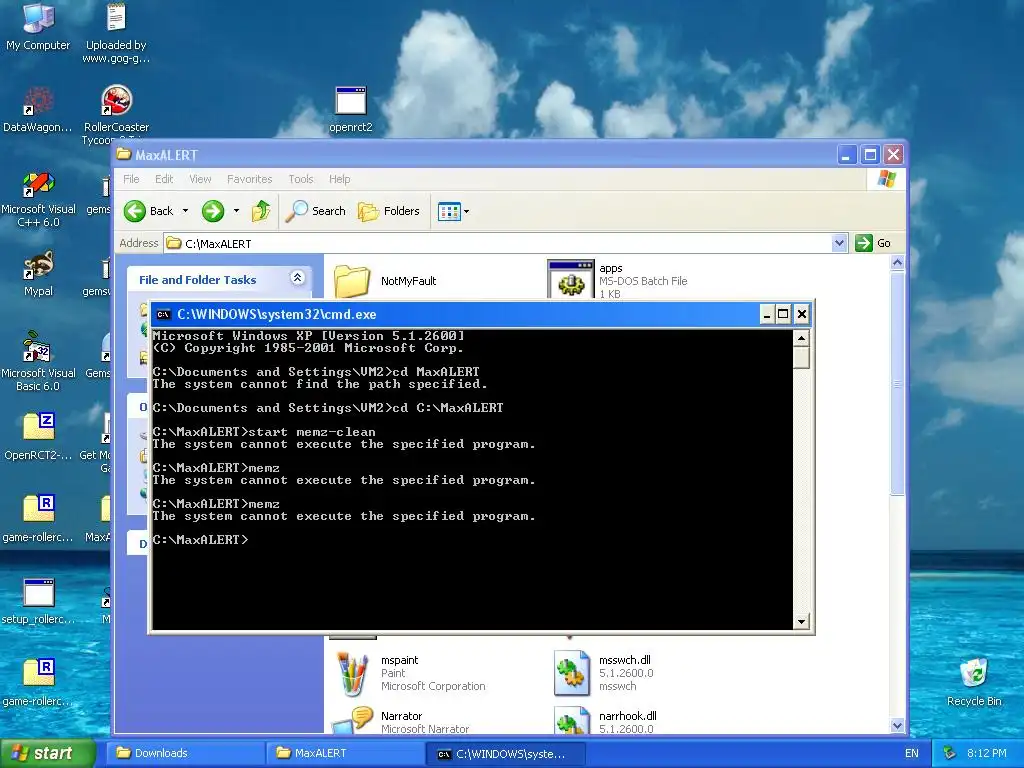
Task: Click the cmd.exe title bar system icon
Action: pos(163,315)
